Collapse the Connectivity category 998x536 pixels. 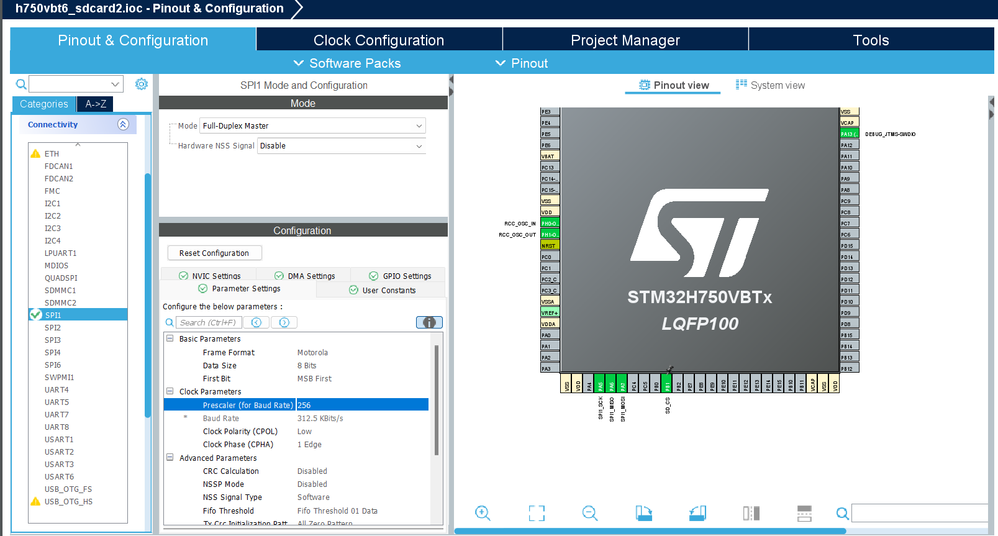(x=123, y=125)
